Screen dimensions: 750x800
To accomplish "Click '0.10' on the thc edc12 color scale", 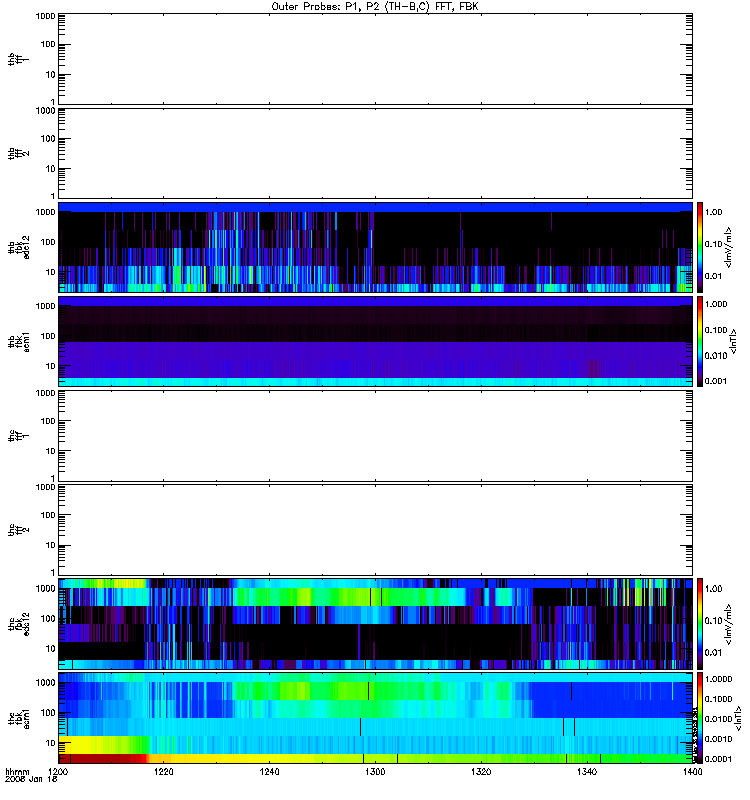I will 713,620.
